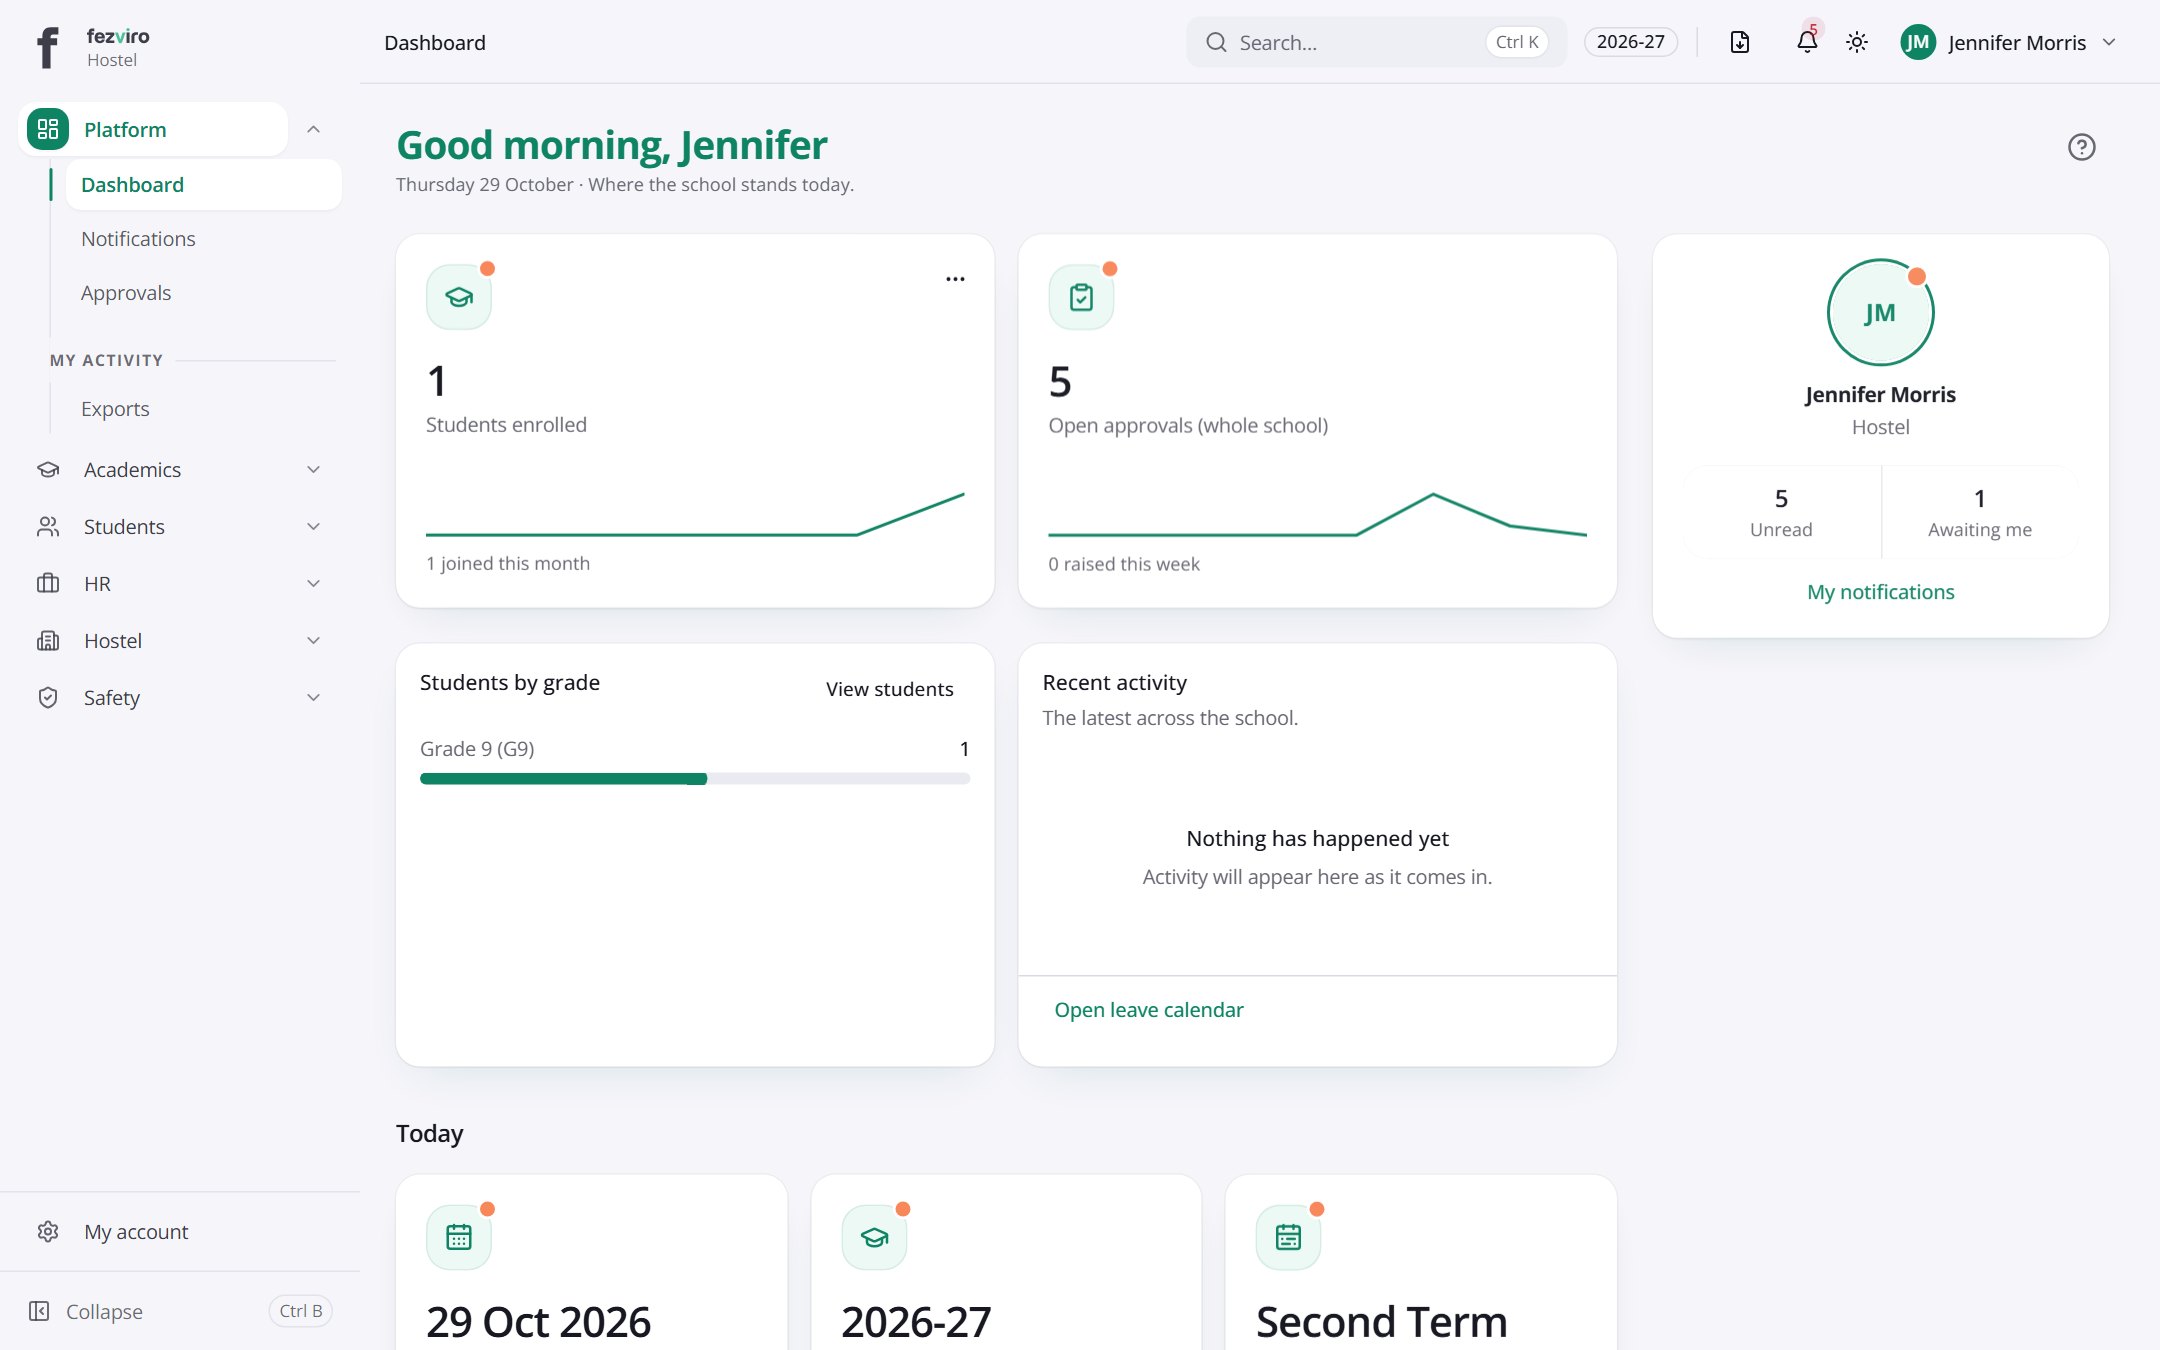The image size is (2160, 1350).
Task: Click the graduation cap icon on Students enrolled card
Action: (459, 297)
